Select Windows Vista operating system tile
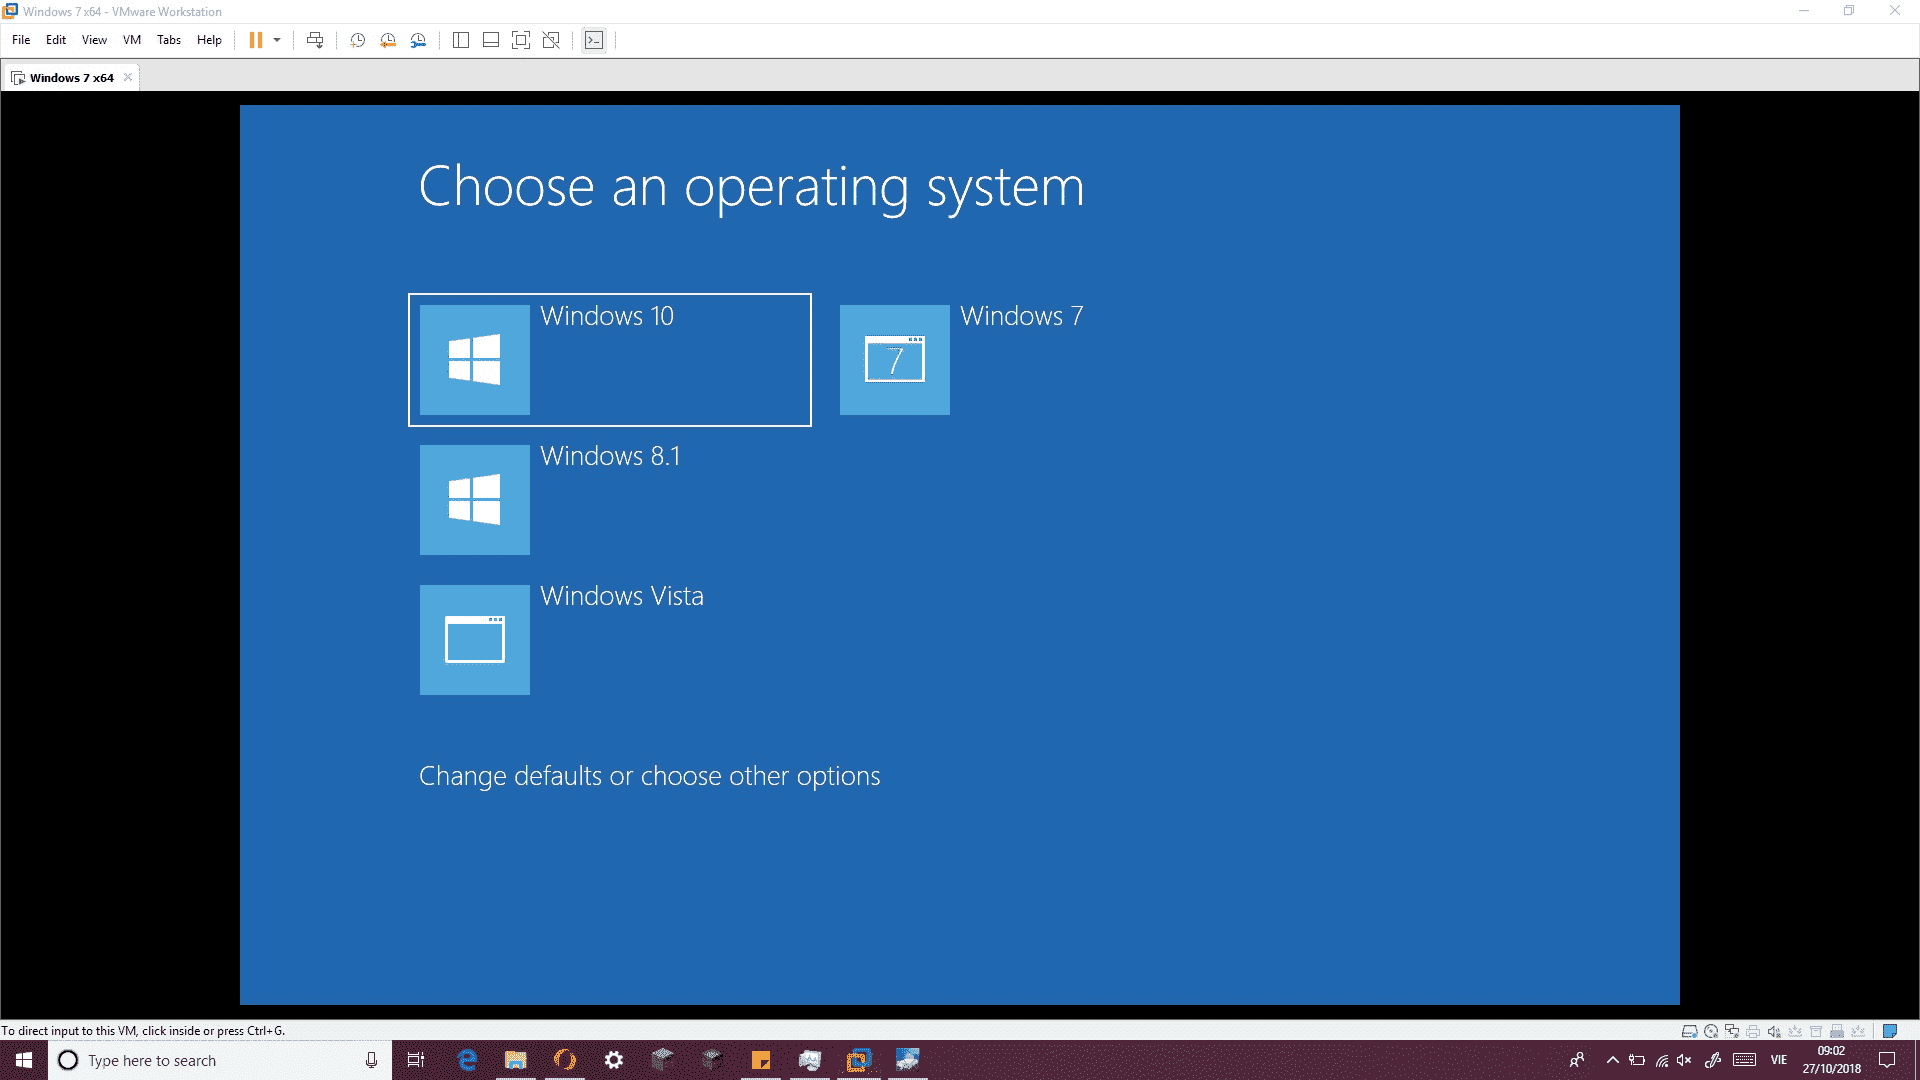 pos(562,640)
